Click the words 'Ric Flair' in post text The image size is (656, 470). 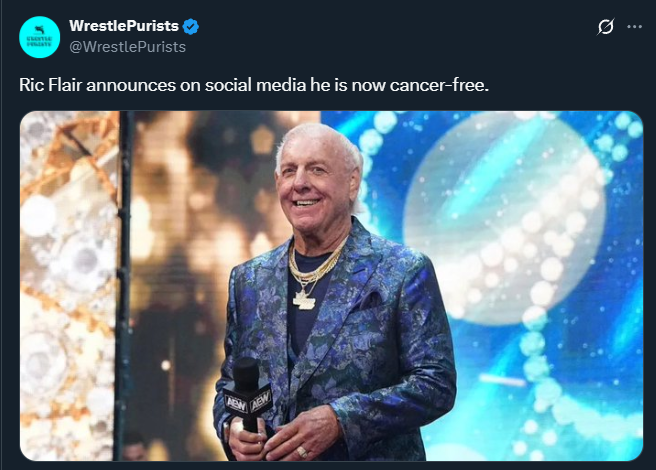pyautogui.click(x=52, y=85)
